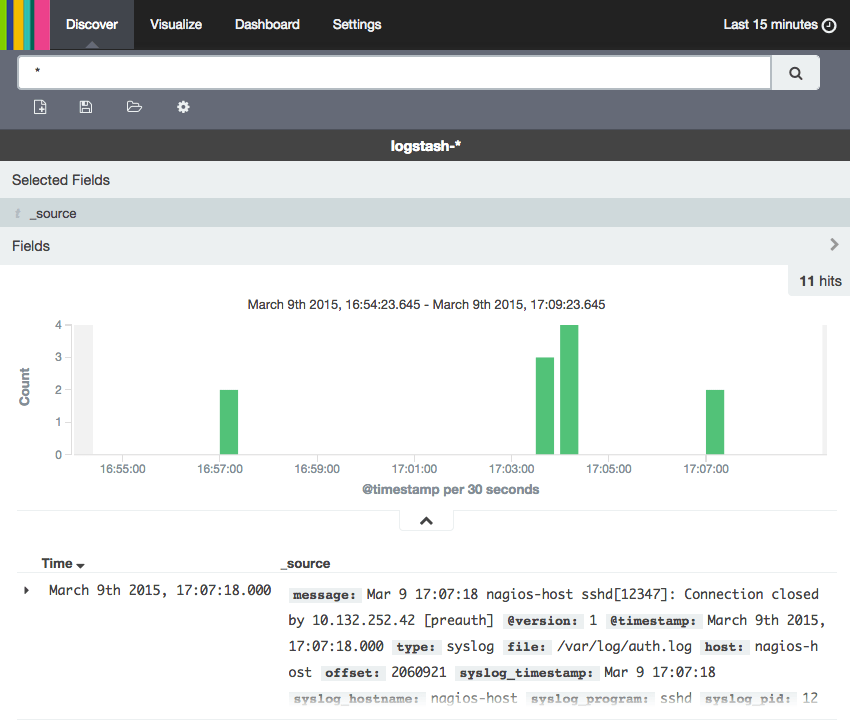Save the current search
Image resolution: width=850 pixels, height=727 pixels.
tap(86, 107)
